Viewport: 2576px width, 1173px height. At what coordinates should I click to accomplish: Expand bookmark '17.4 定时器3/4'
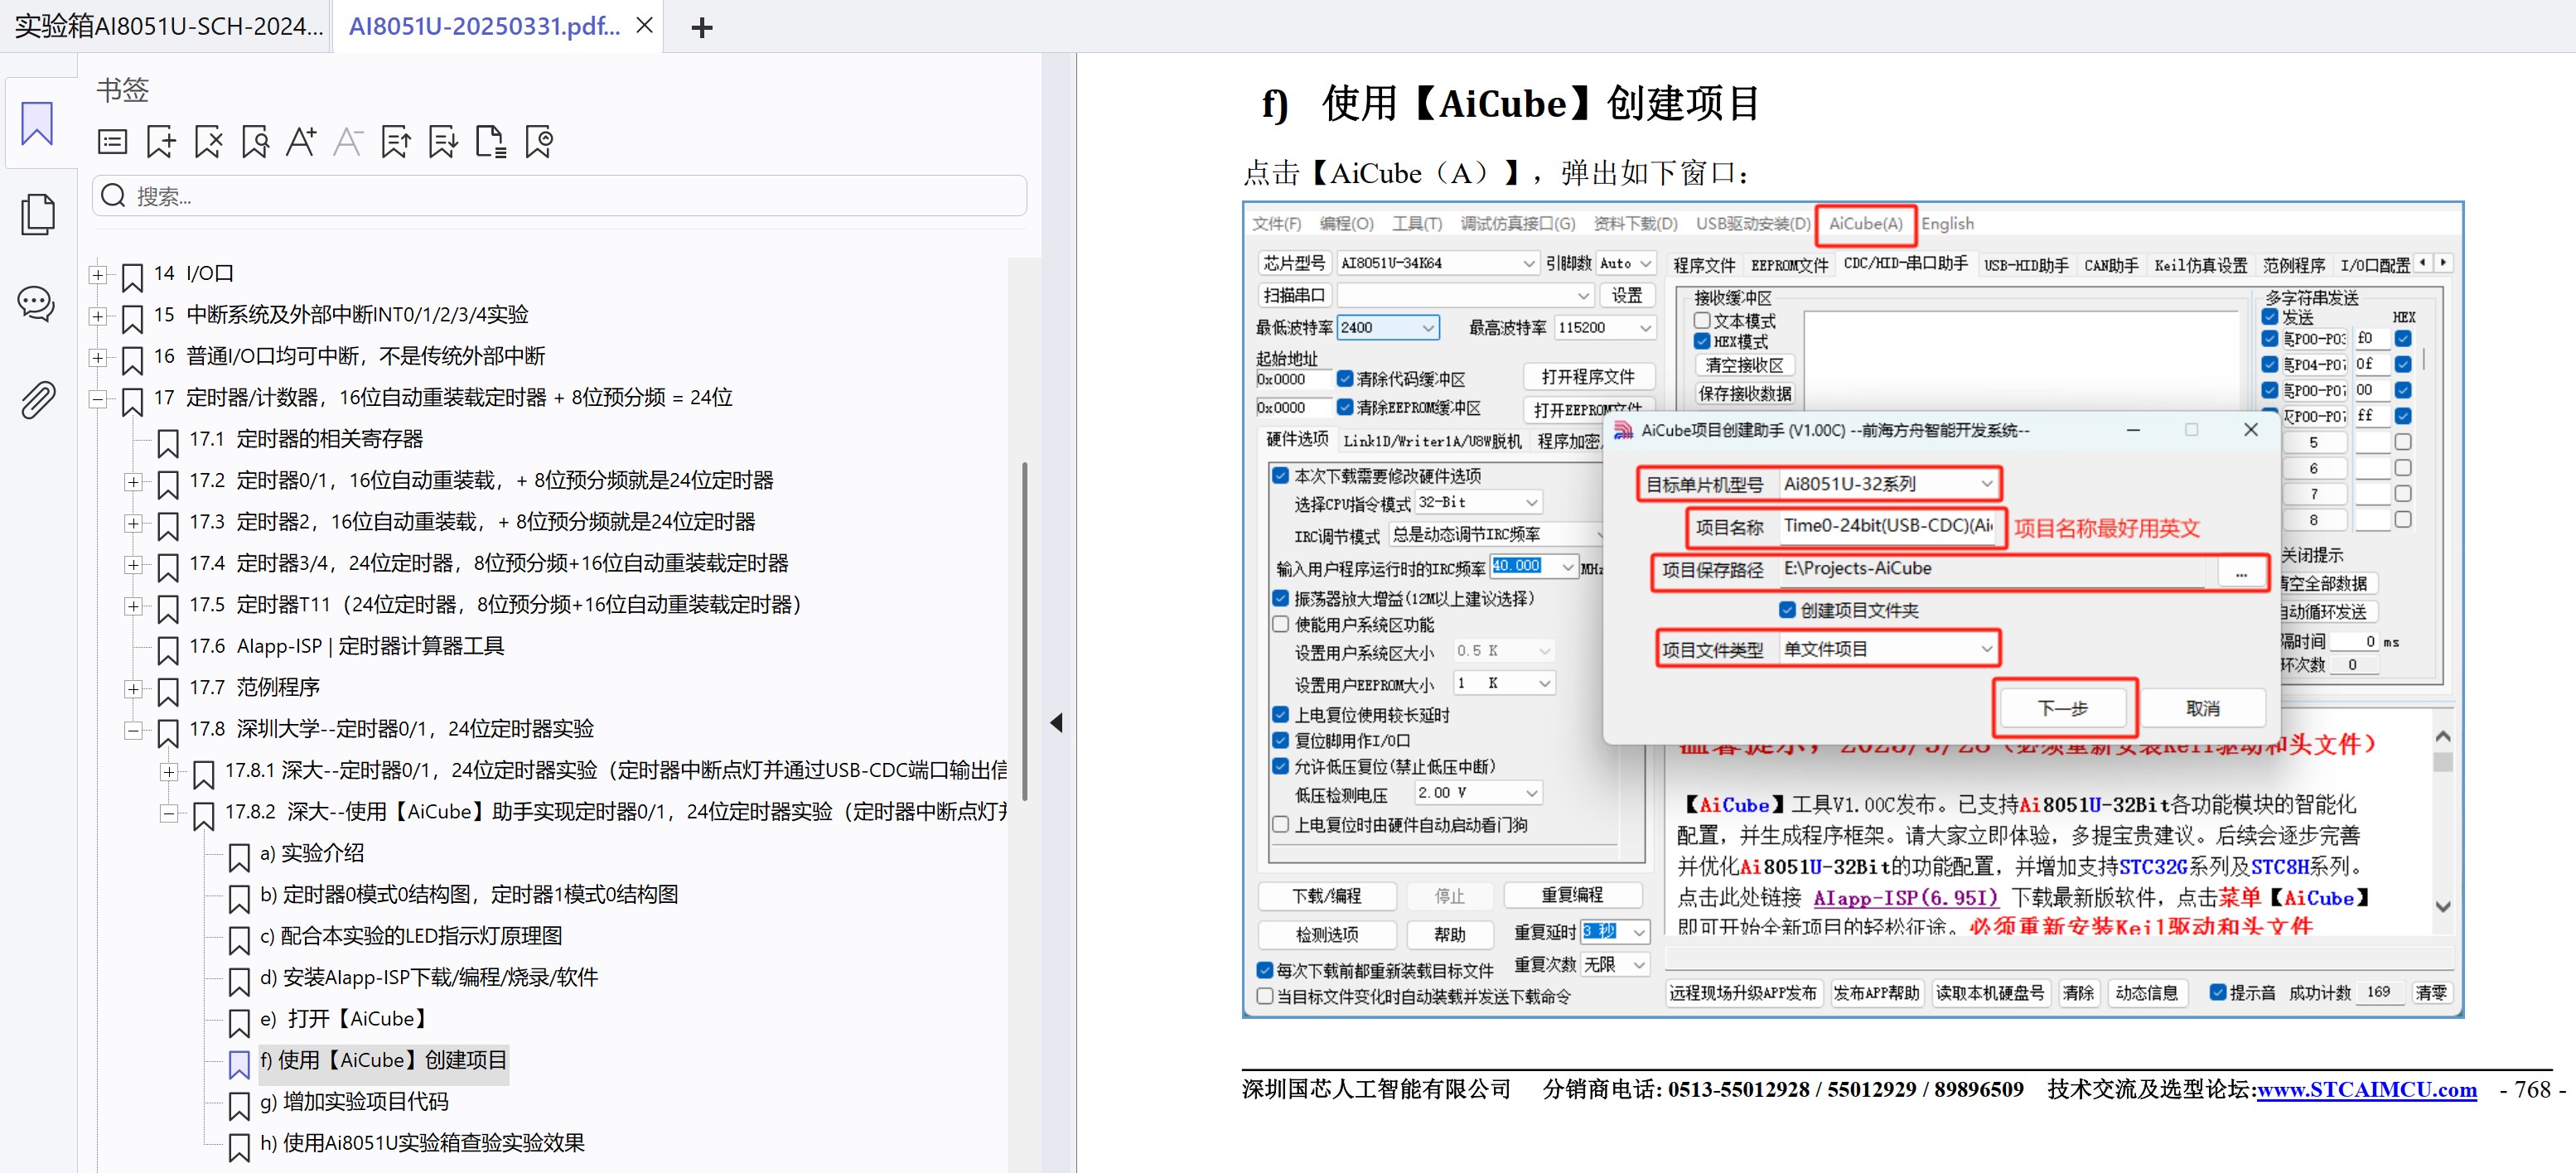[133, 565]
